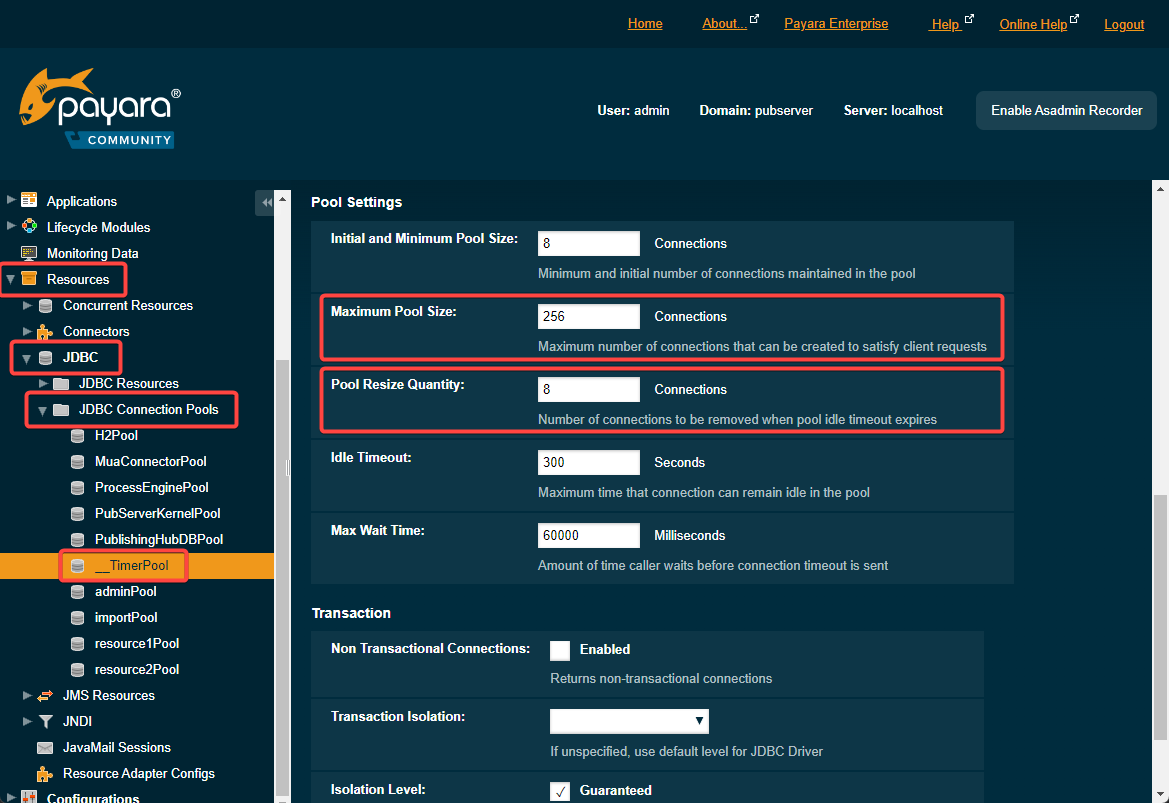Collapse the left navigation sidebar
Image resolution: width=1169 pixels, height=803 pixels.
tap(265, 203)
